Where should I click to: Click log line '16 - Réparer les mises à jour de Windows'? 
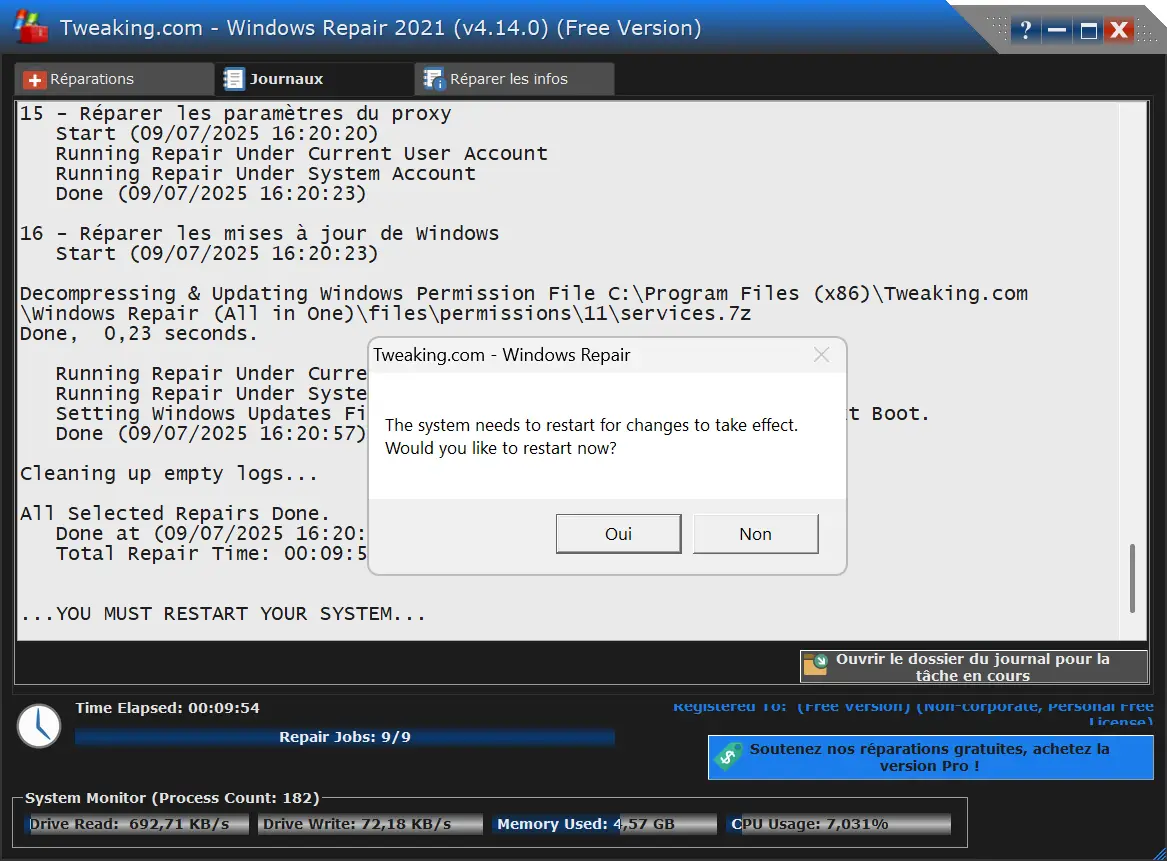pos(259,234)
